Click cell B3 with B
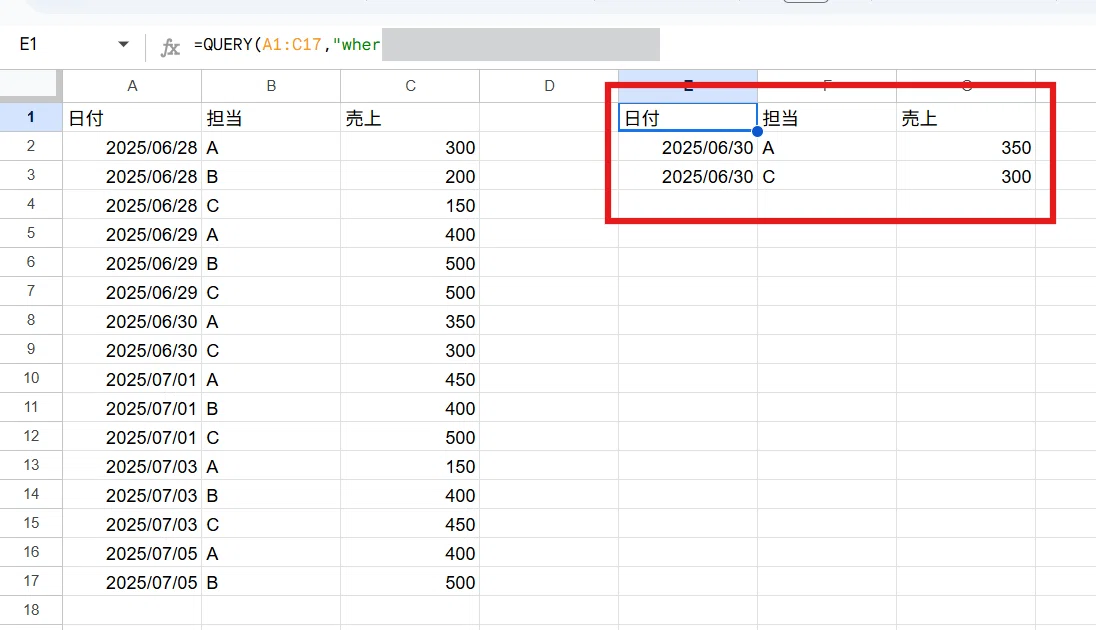The width and height of the screenshot is (1096, 630). 271,176
